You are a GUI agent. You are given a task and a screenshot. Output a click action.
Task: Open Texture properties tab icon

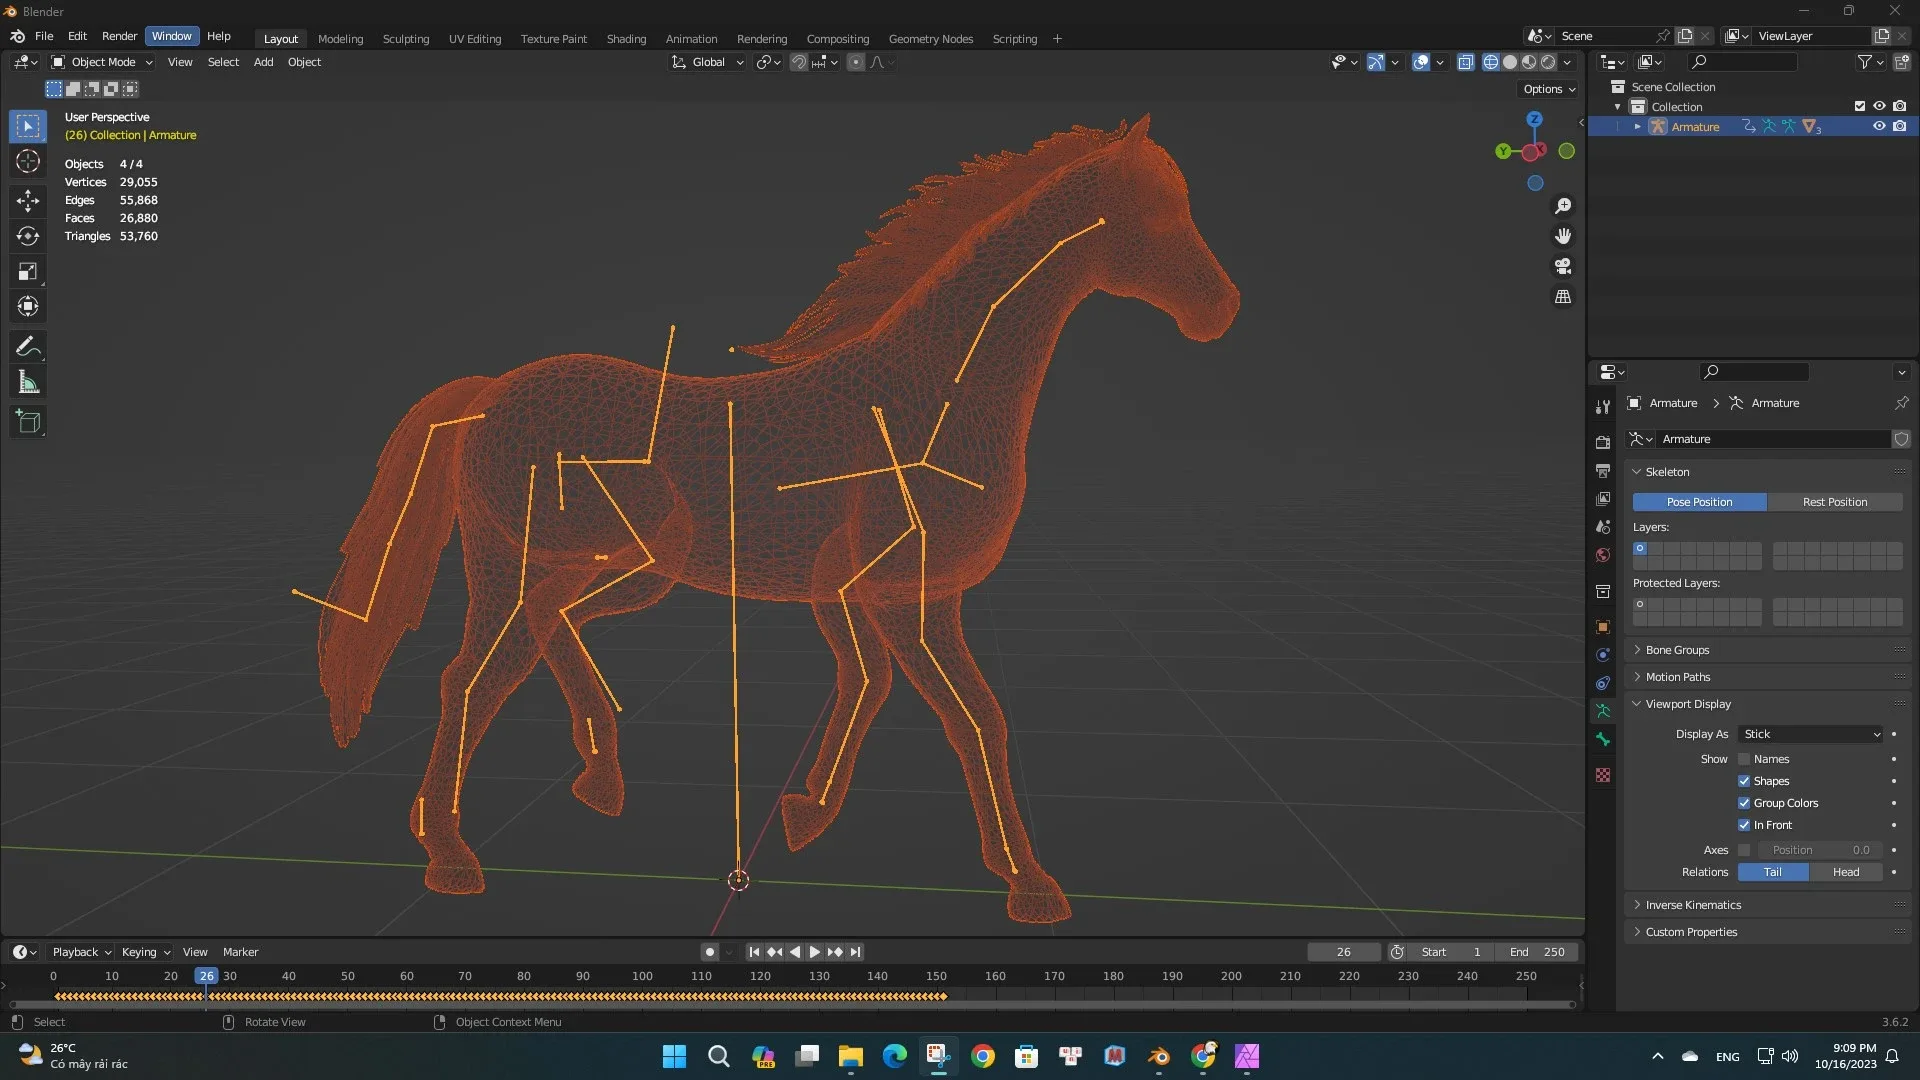[x=1603, y=775]
